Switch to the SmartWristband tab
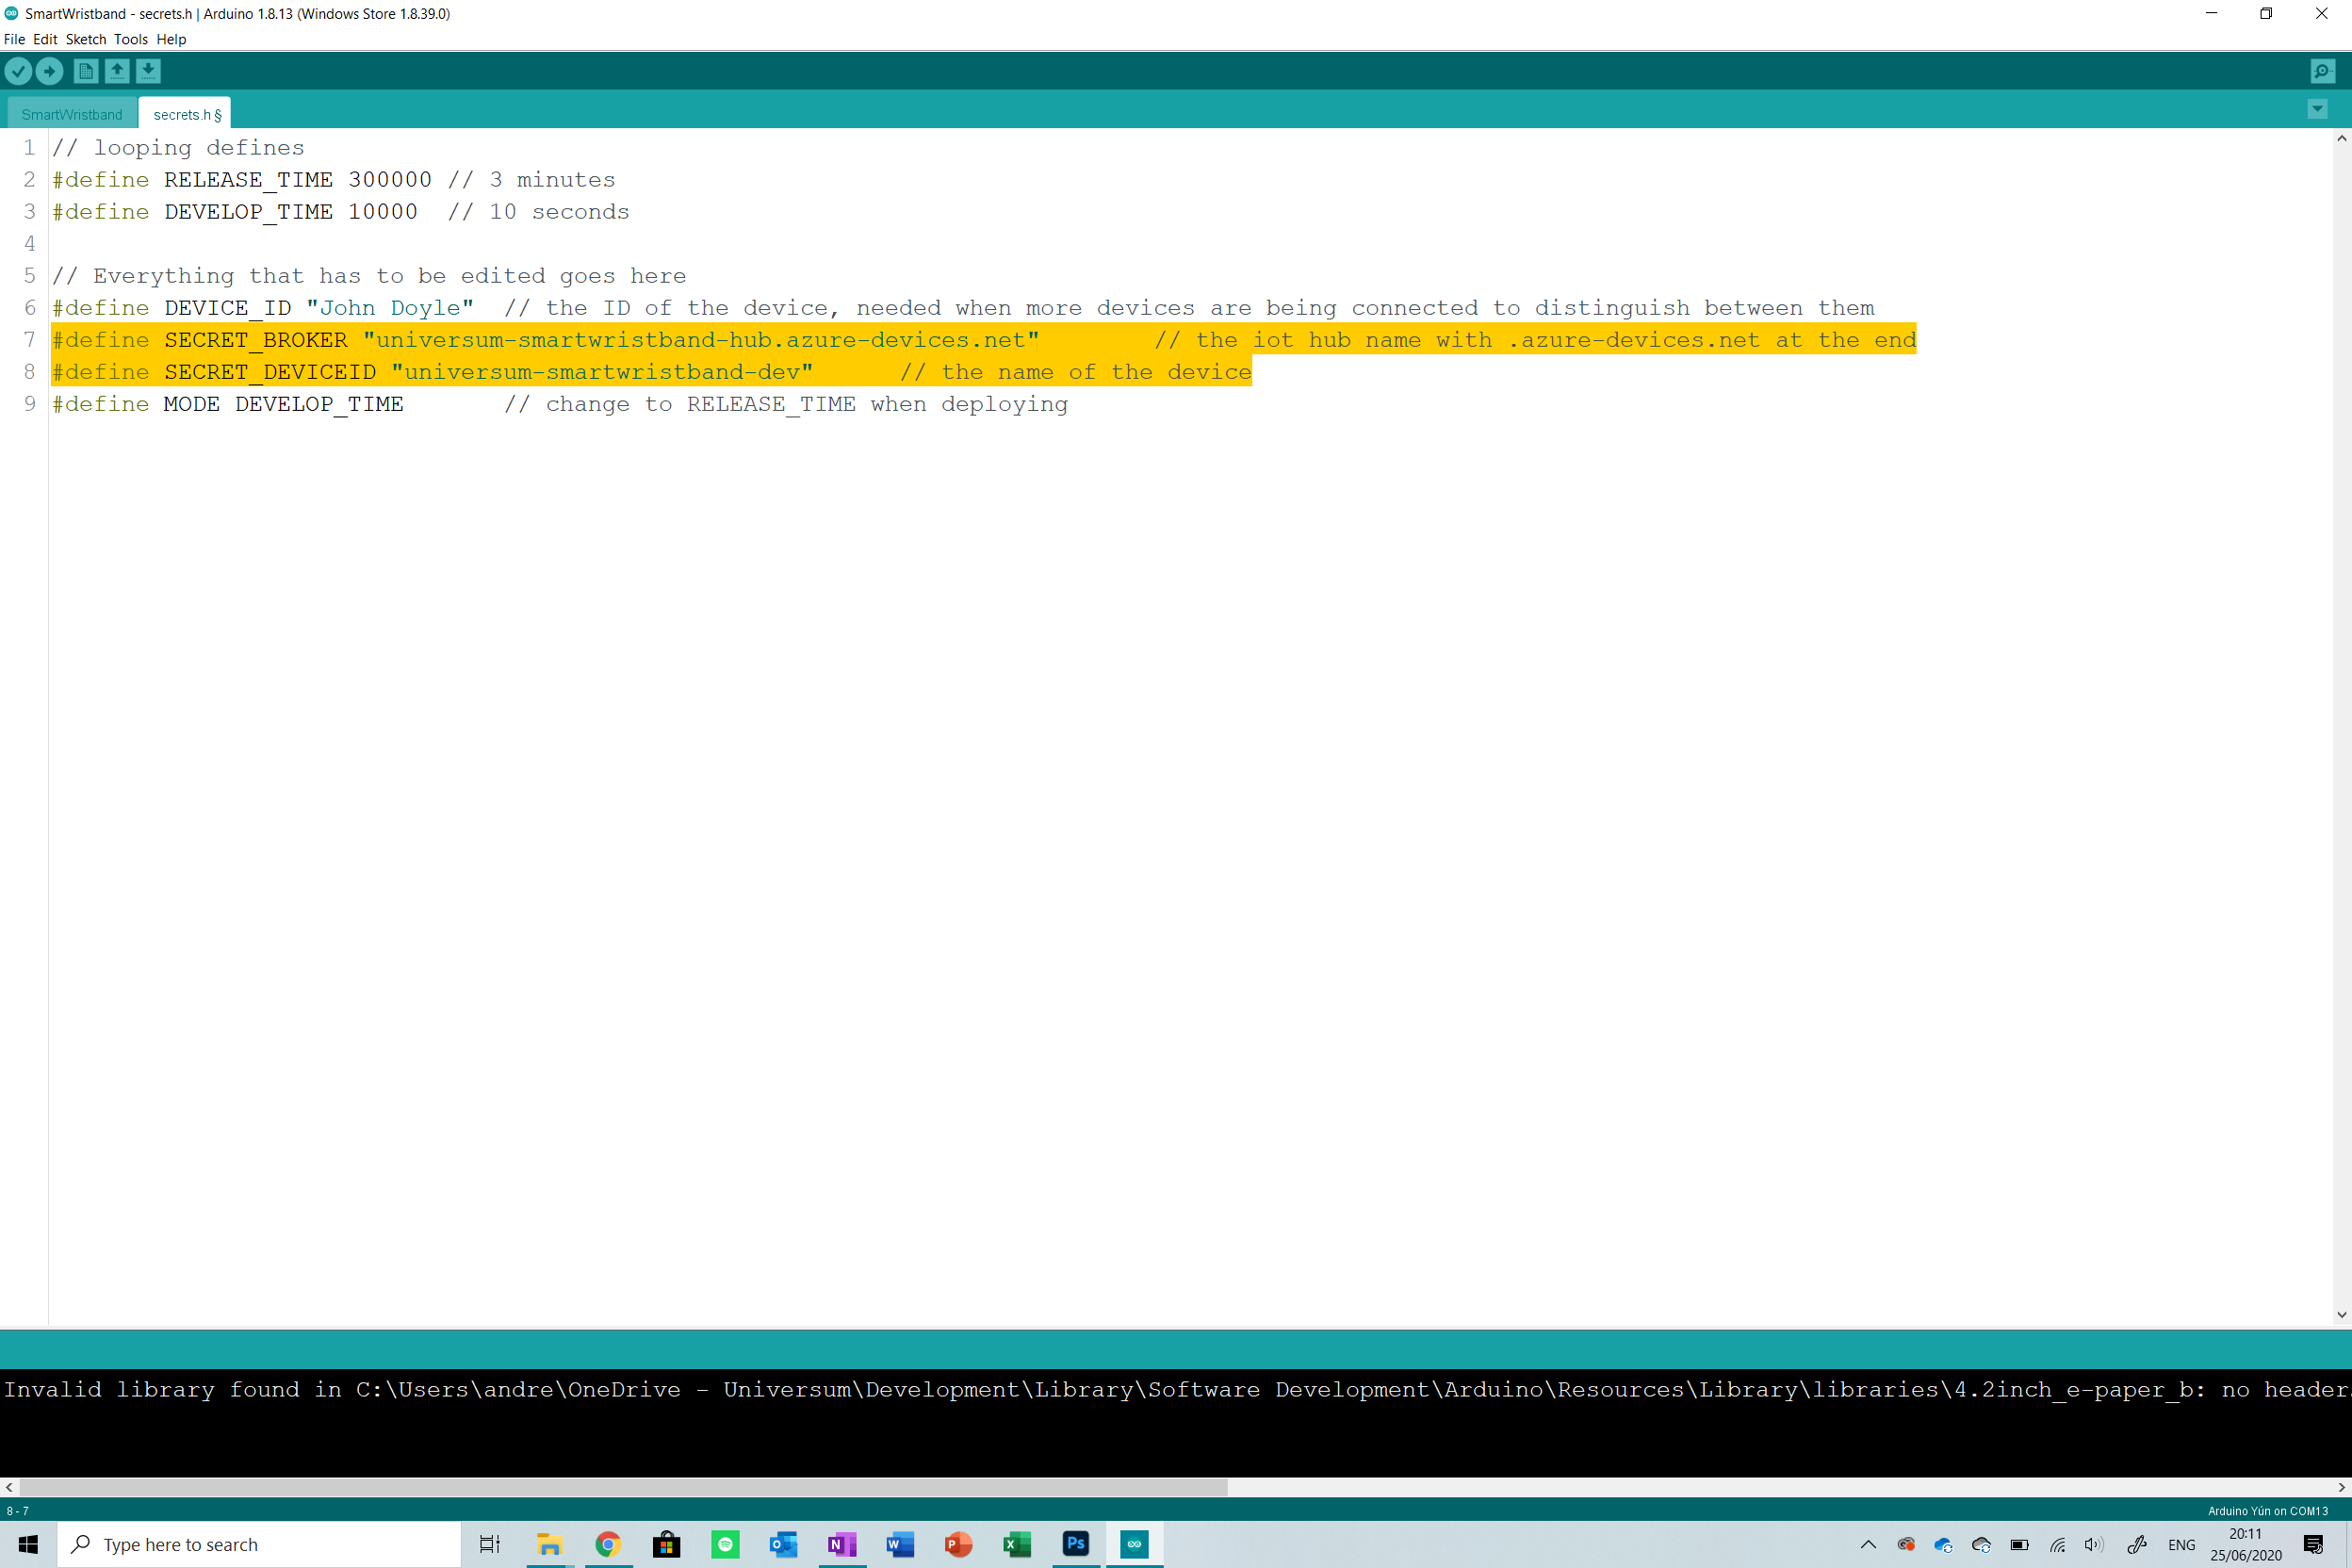The image size is (2352, 1568). [x=72, y=114]
